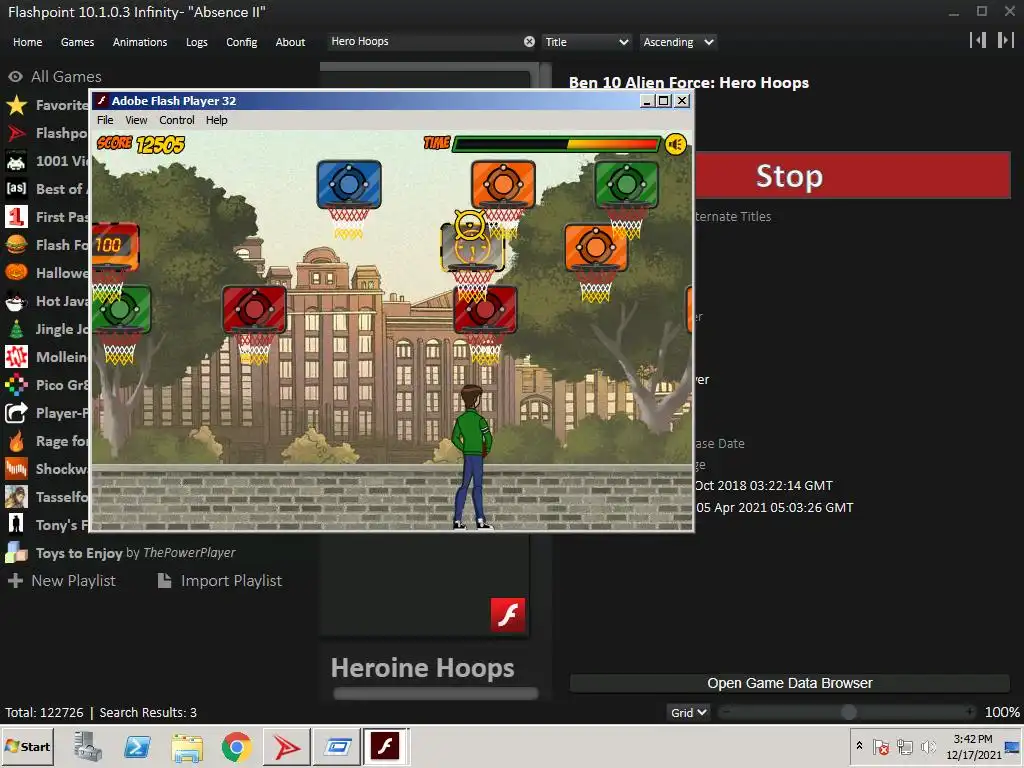Open the Control menu in Flash Player
1024x768 pixels.
coord(177,120)
